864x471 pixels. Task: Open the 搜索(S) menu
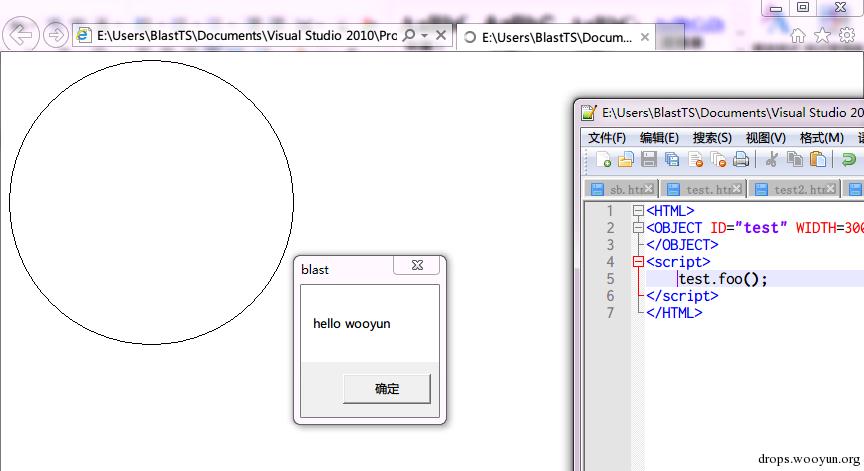click(712, 137)
